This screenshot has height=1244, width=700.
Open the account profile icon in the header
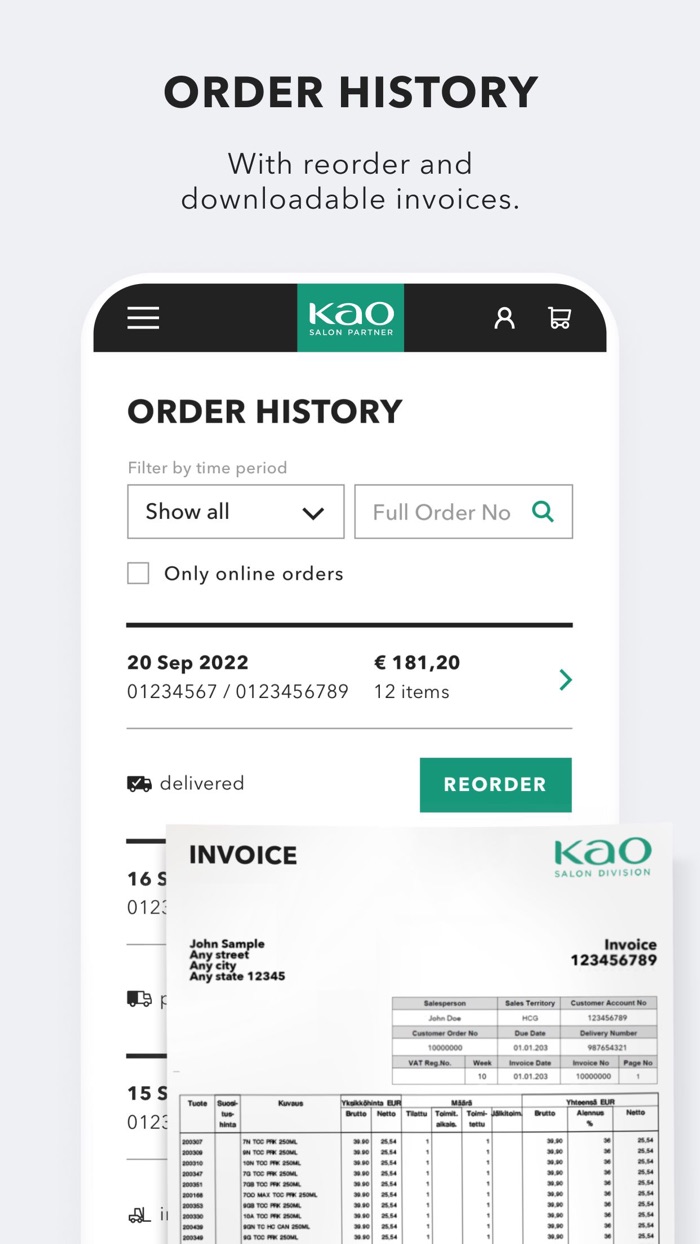pos(505,317)
